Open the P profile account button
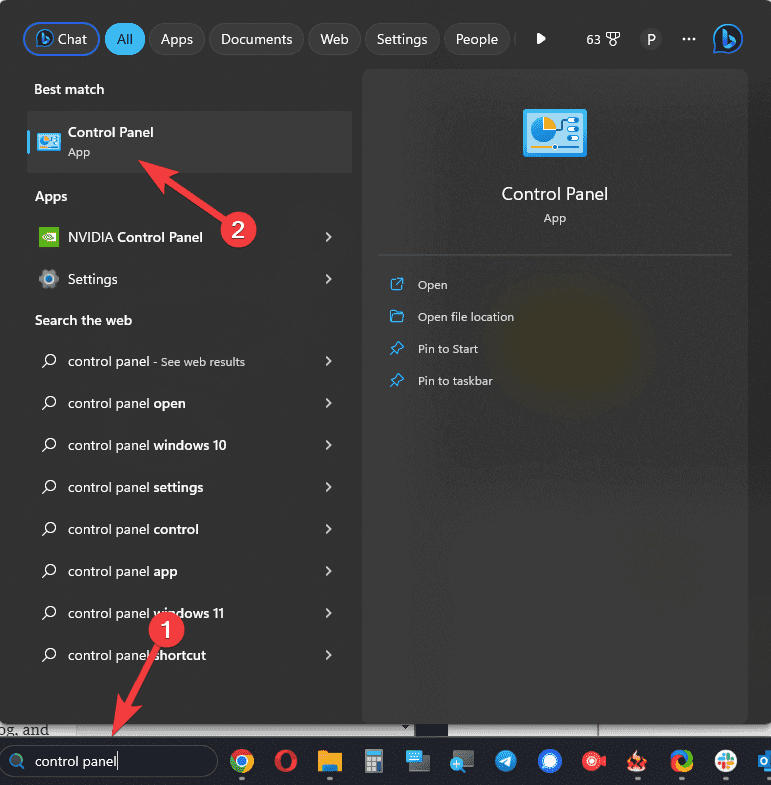The height and width of the screenshot is (785, 771). tap(651, 39)
